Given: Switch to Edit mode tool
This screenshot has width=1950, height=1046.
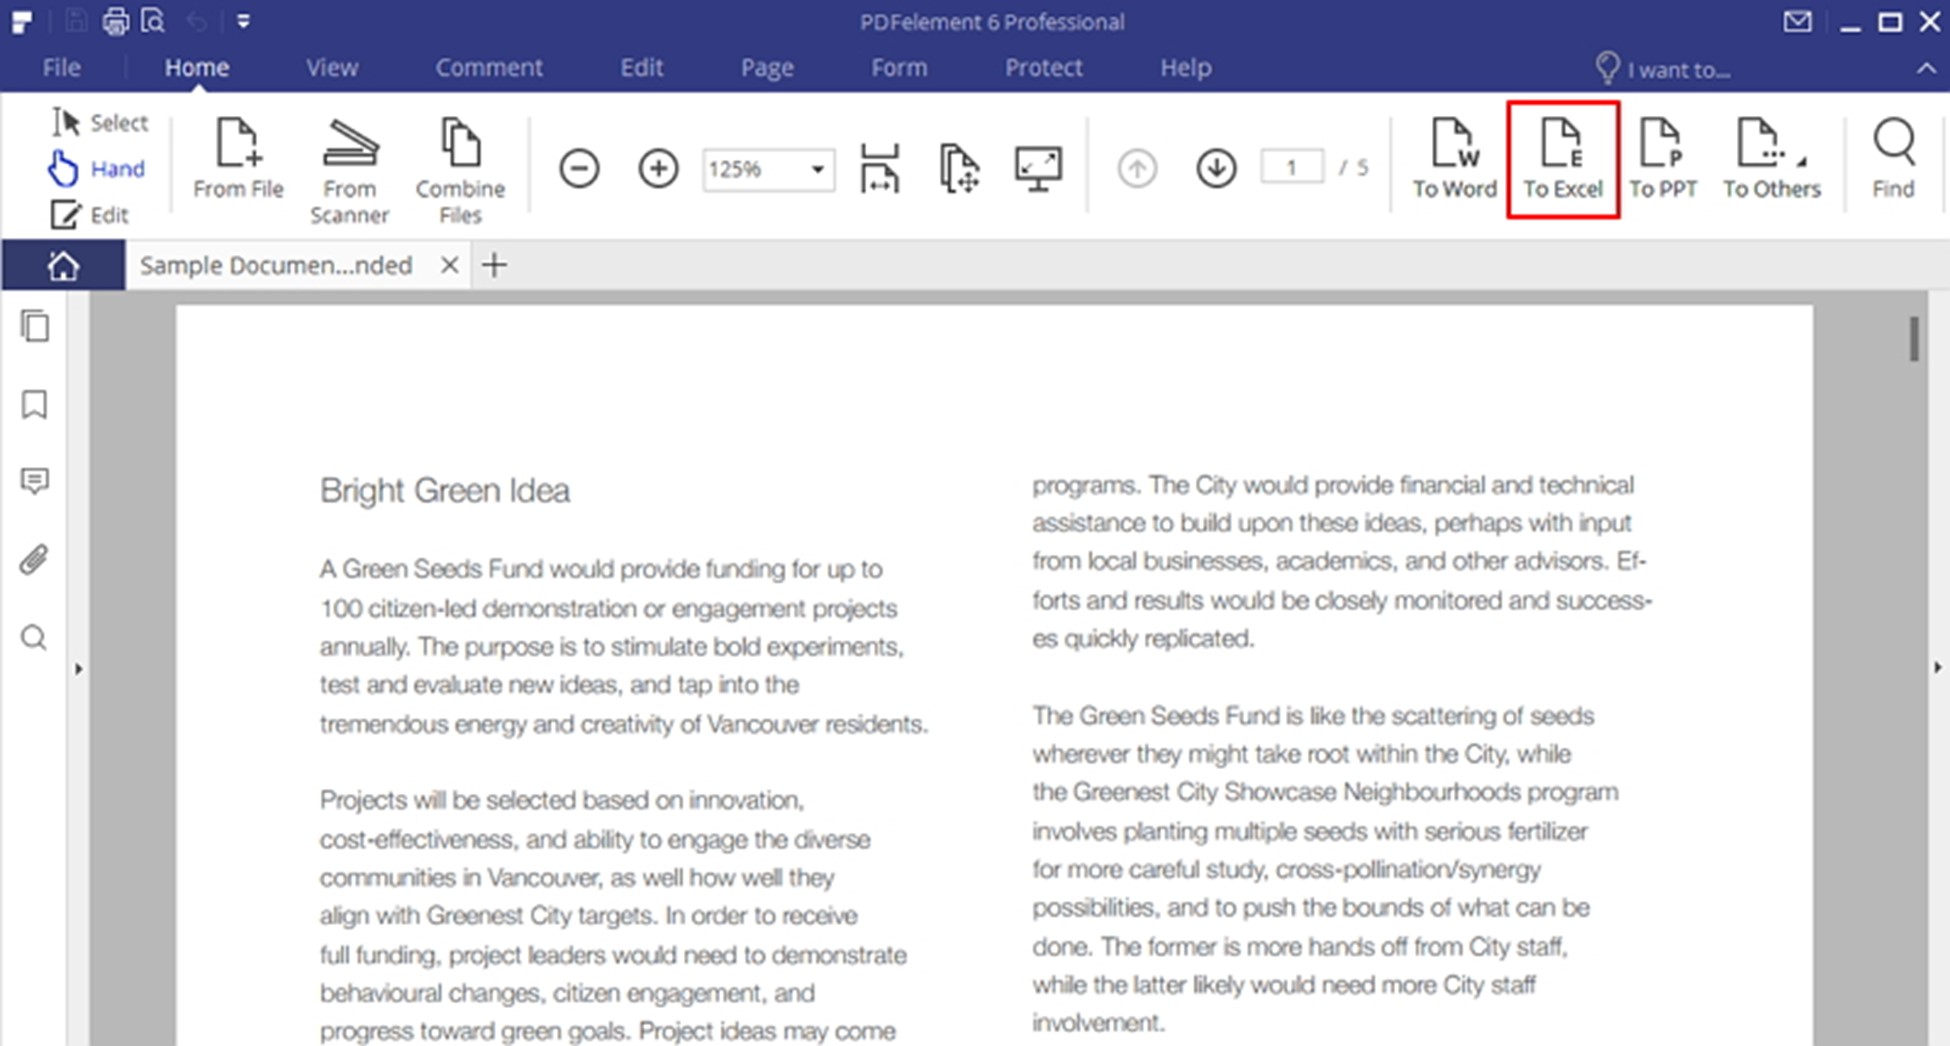Looking at the screenshot, I should pos(90,214).
